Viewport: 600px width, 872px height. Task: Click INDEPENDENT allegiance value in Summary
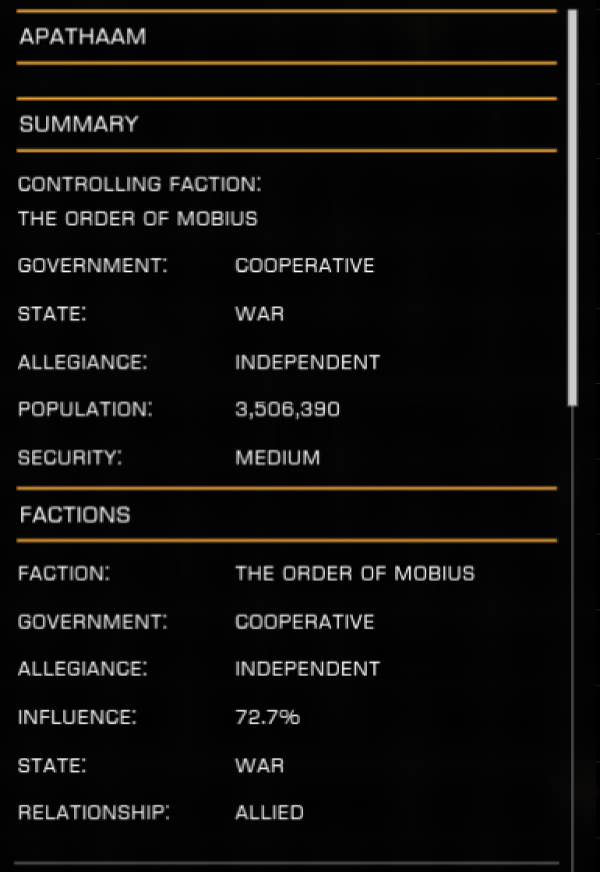[x=308, y=362]
